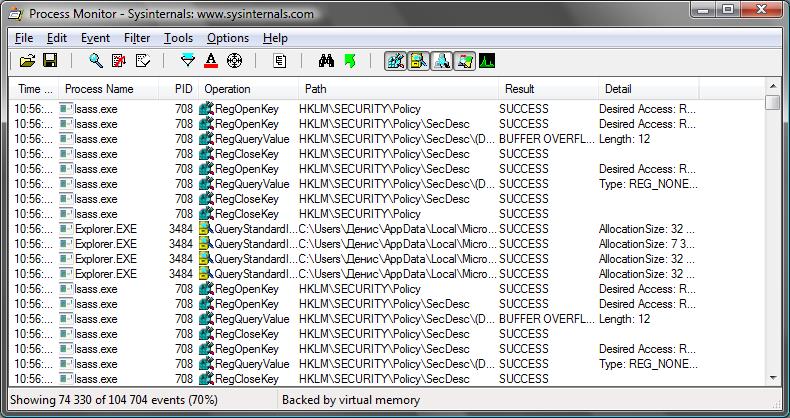Click the Save floppy disk toolbar icon

pos(50,61)
